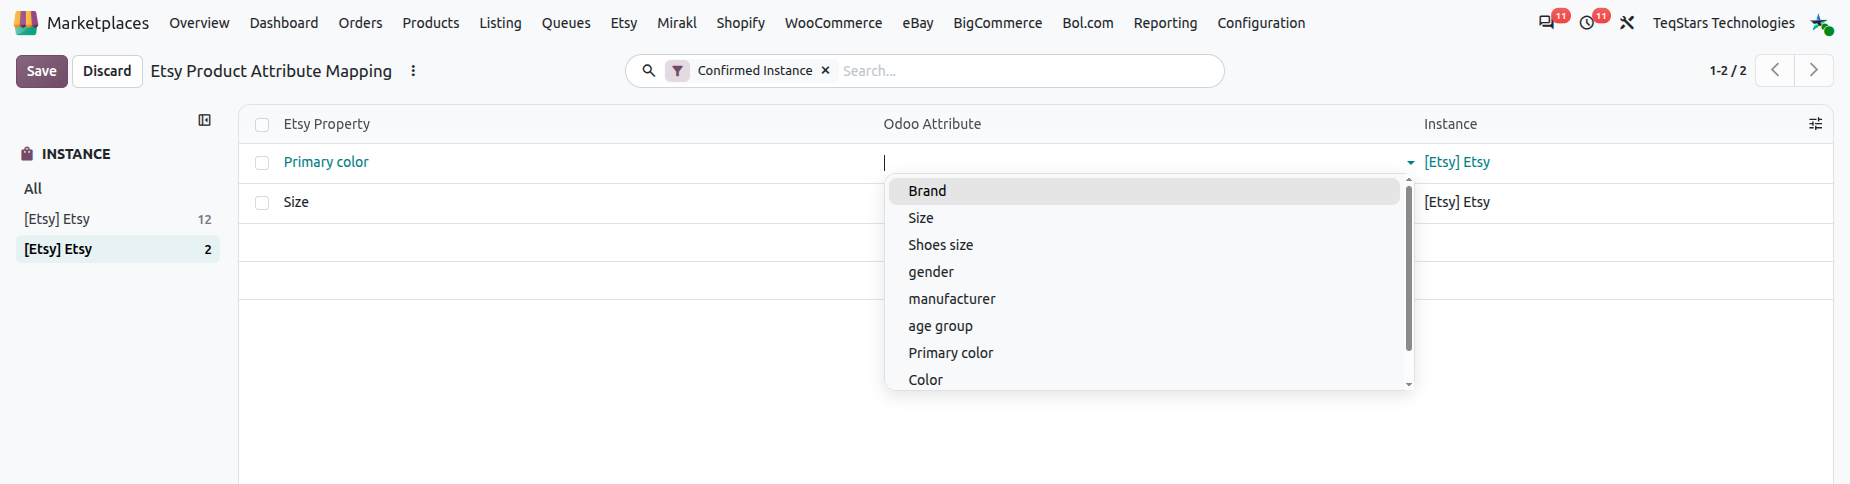1850x484 pixels.
Task: Choose gender option in dropdown
Action: (x=1144, y=272)
